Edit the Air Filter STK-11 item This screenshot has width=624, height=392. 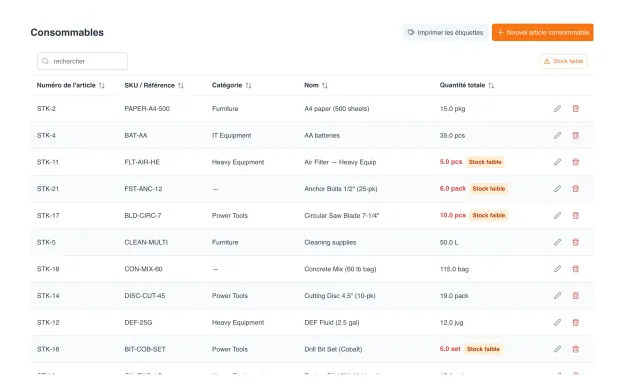[557, 162]
